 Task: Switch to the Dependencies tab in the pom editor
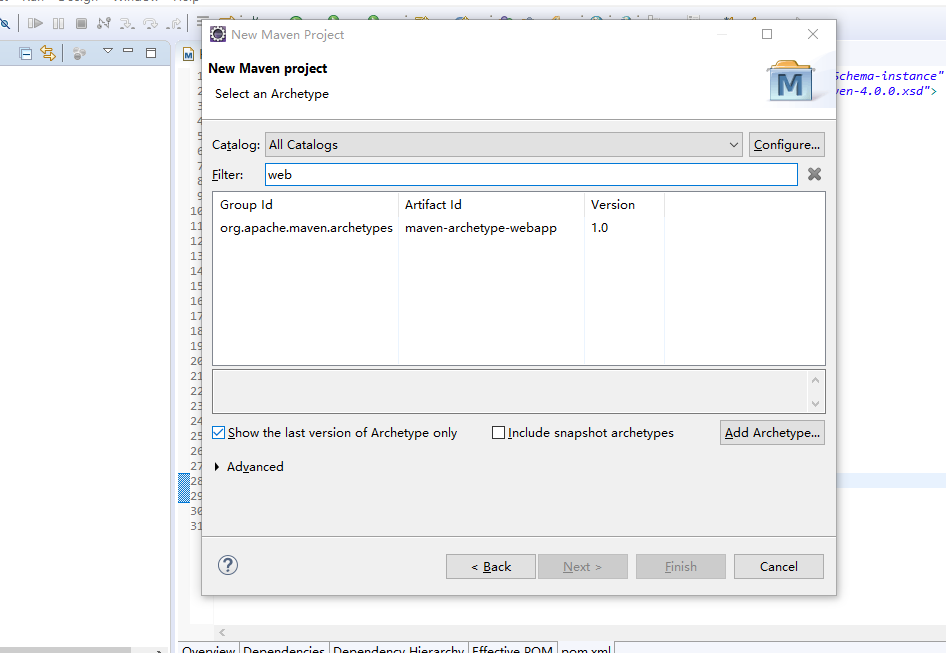pyautogui.click(x=284, y=649)
